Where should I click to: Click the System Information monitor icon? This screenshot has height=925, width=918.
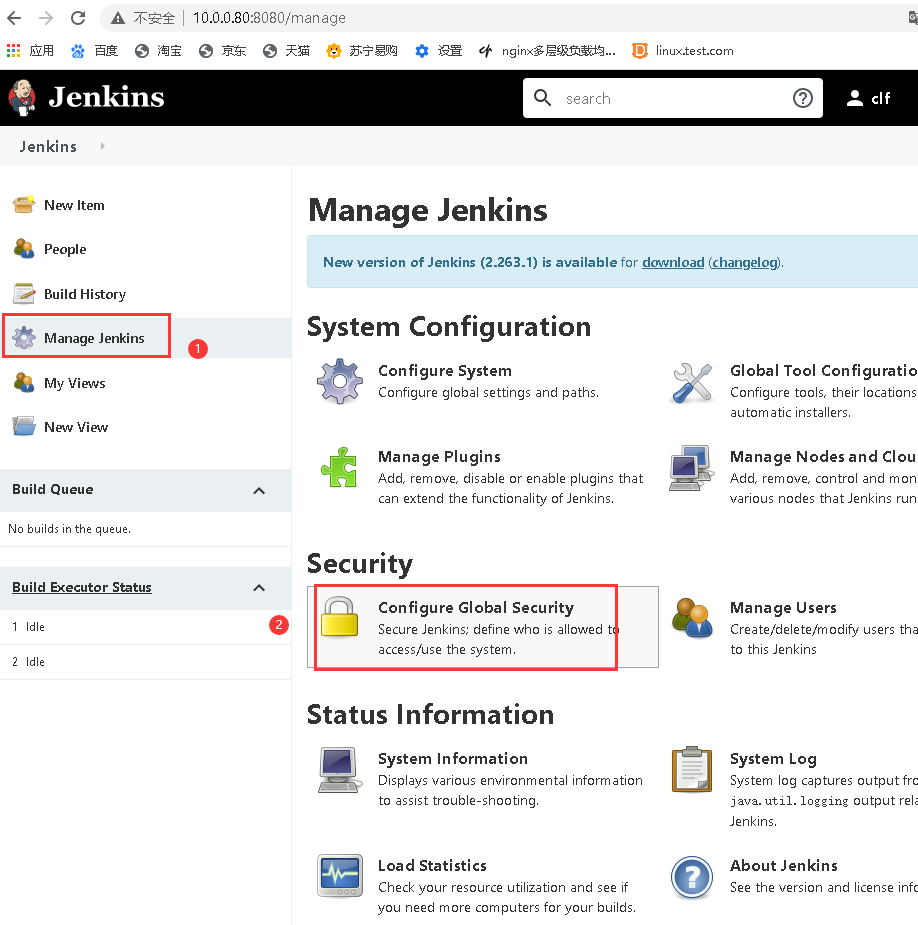pos(339,770)
